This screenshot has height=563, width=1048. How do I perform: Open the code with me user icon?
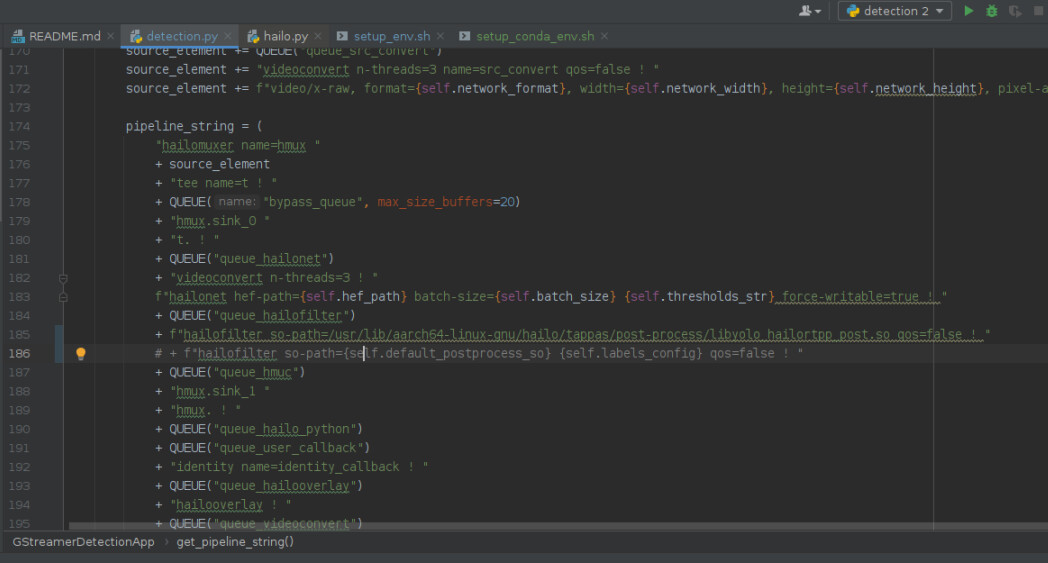[808, 11]
